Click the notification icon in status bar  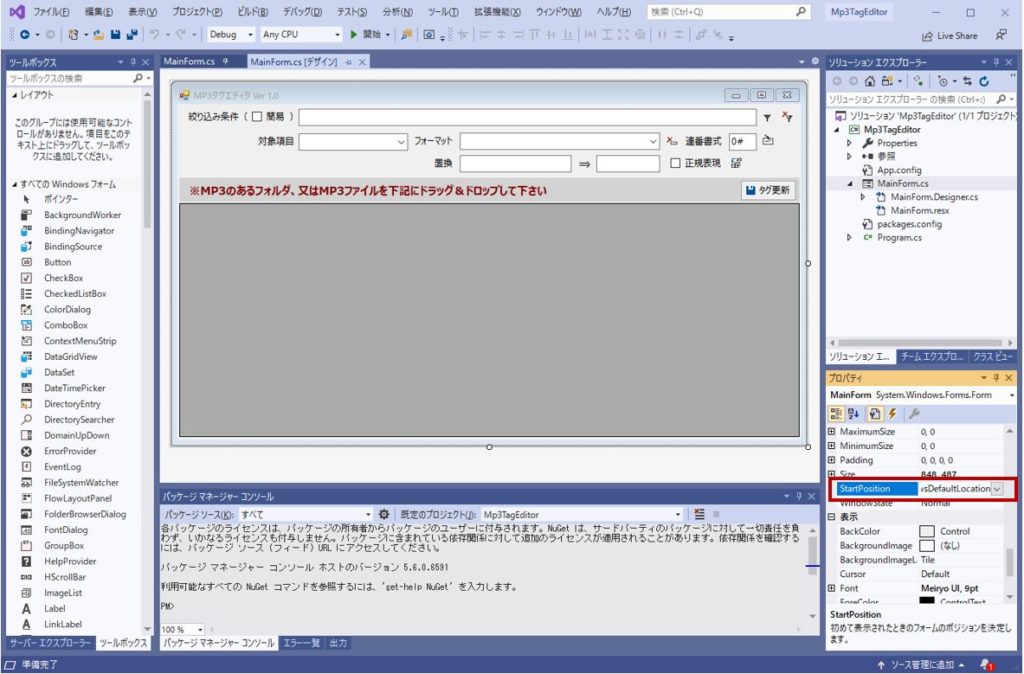(986, 665)
